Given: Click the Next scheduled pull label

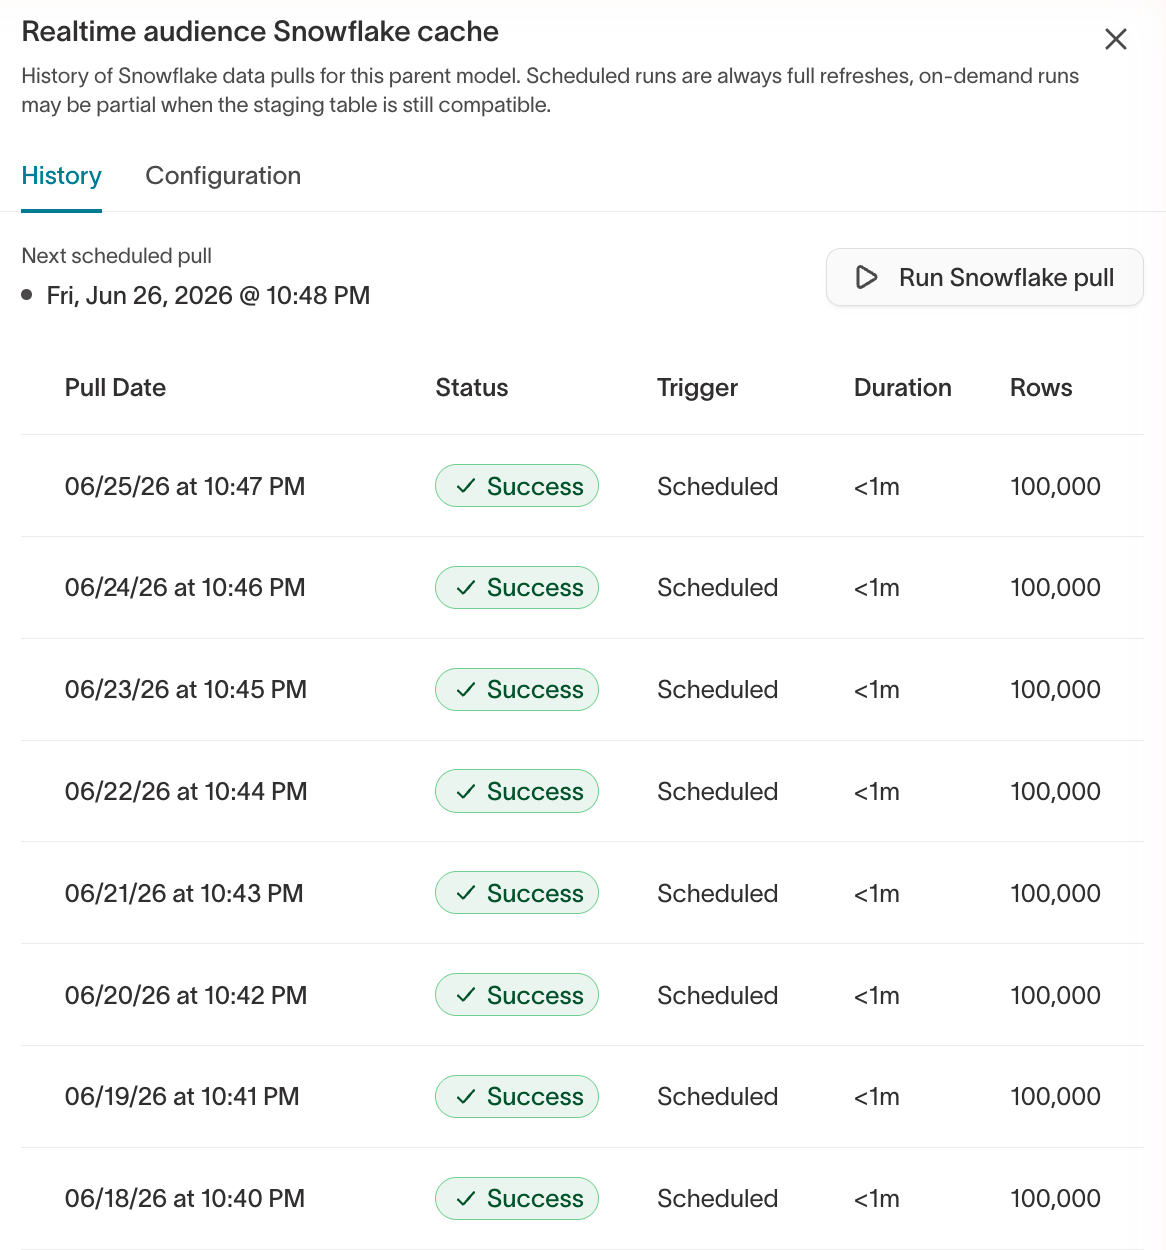Looking at the screenshot, I should tap(117, 256).
